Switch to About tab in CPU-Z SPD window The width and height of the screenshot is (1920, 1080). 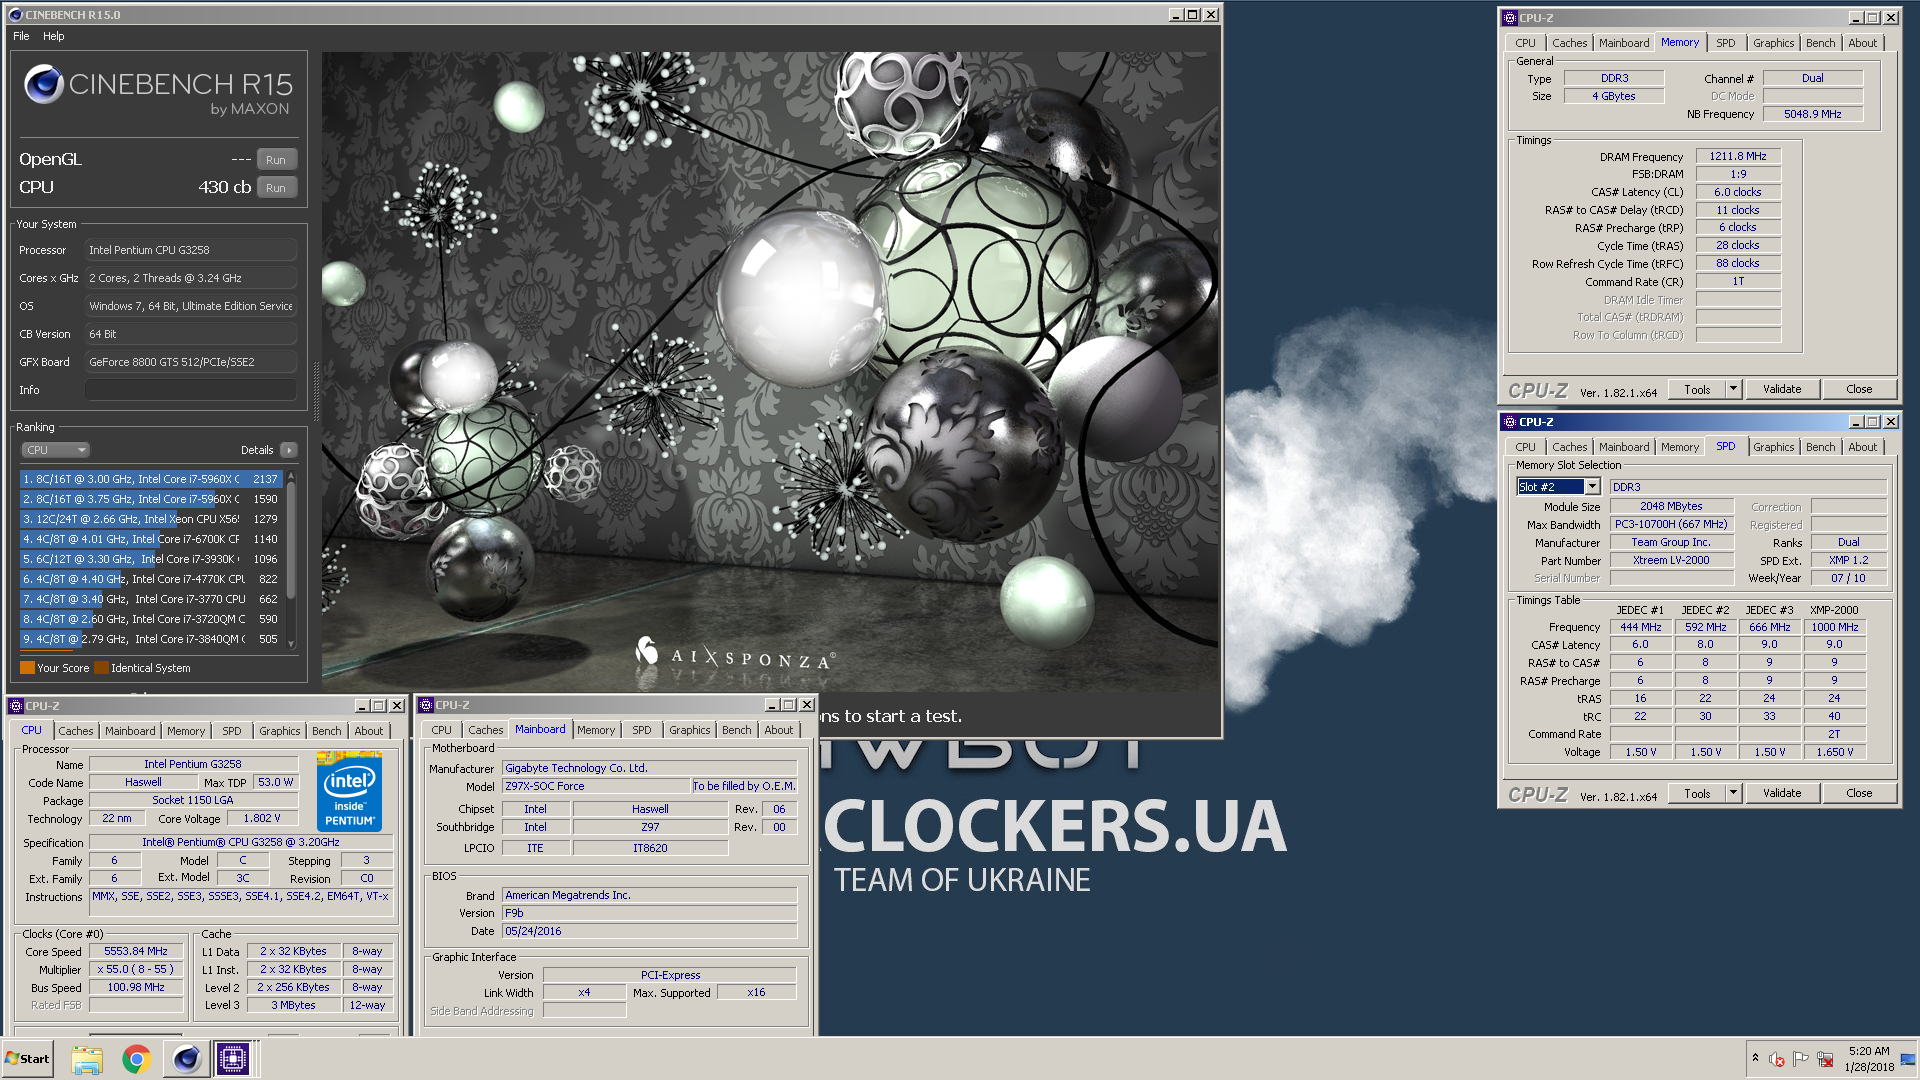(1862, 447)
